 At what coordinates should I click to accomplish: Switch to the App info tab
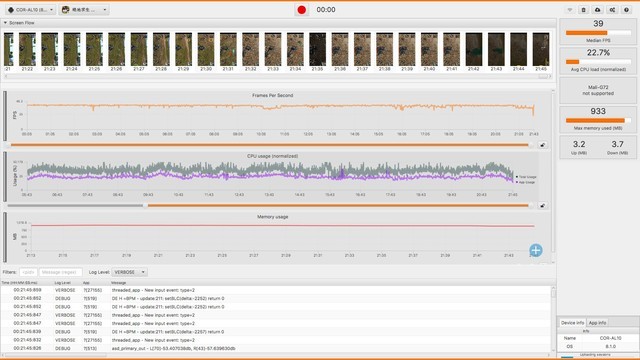point(597,322)
